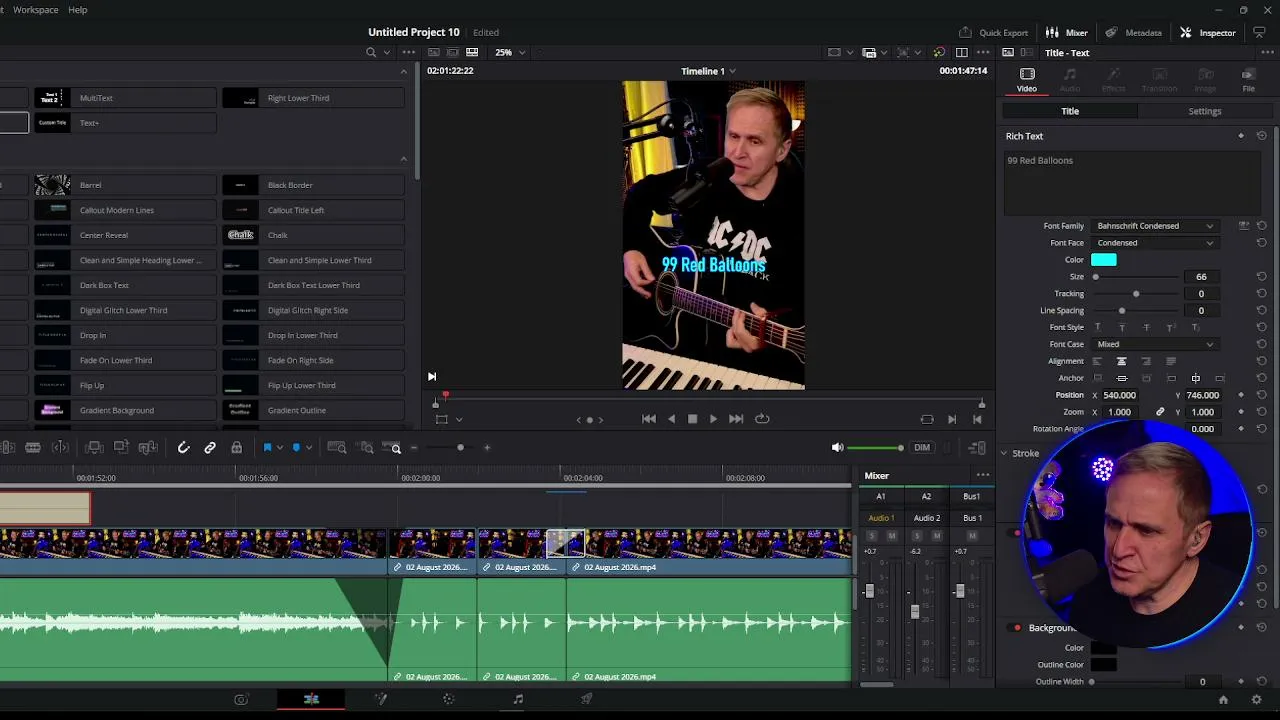Screen dimensions: 1280x720
Task: Open the File tab in Inspector
Action: 1248,80
